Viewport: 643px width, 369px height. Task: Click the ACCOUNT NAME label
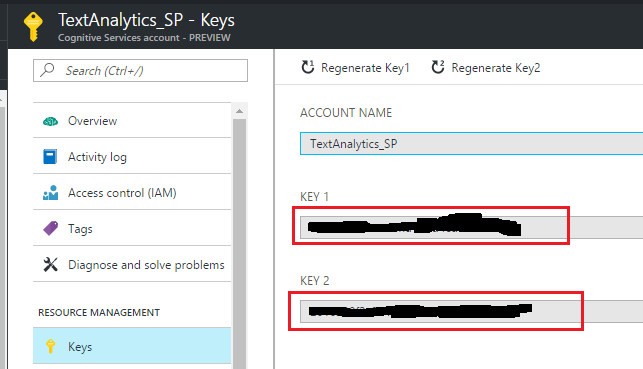(x=346, y=113)
